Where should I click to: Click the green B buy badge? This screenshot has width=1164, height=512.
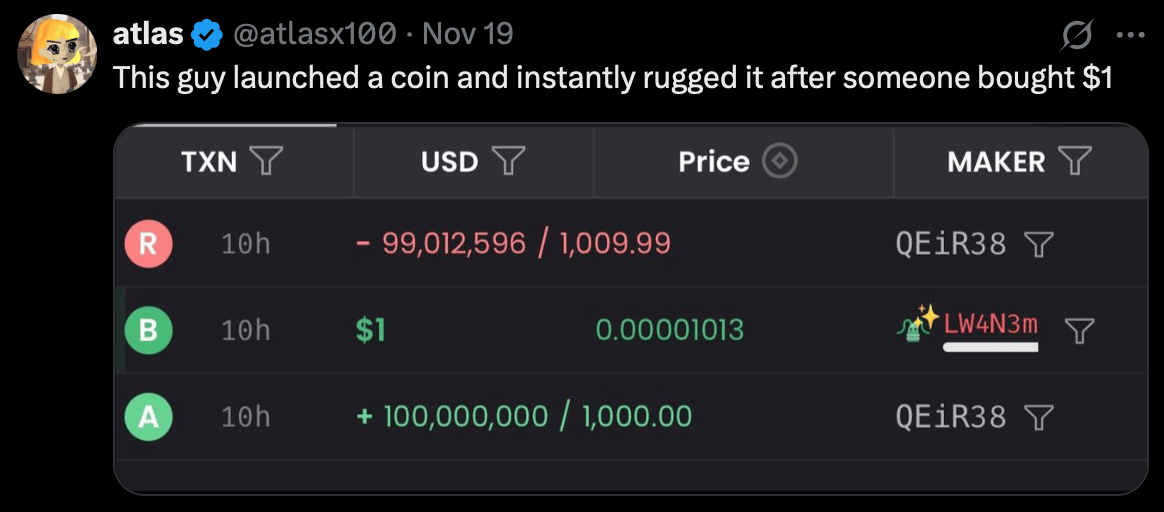coord(148,330)
